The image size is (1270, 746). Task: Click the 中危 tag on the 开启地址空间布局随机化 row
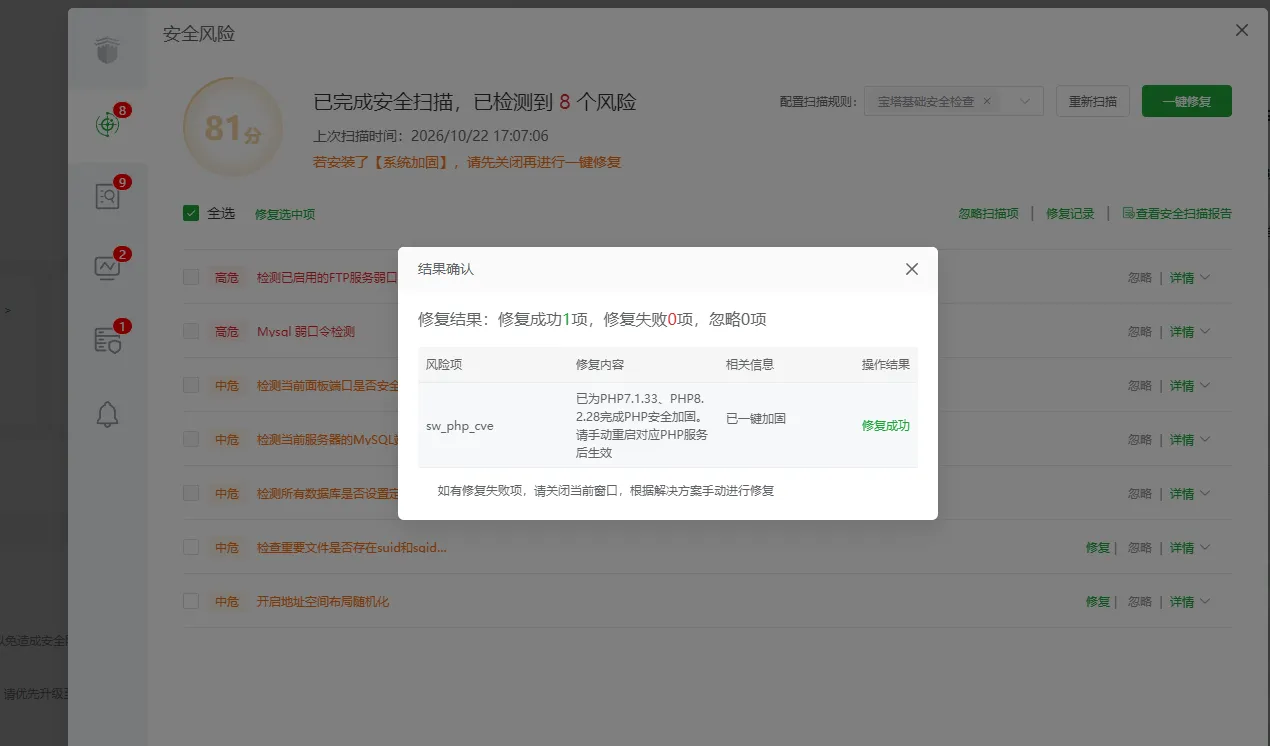pyautogui.click(x=227, y=602)
